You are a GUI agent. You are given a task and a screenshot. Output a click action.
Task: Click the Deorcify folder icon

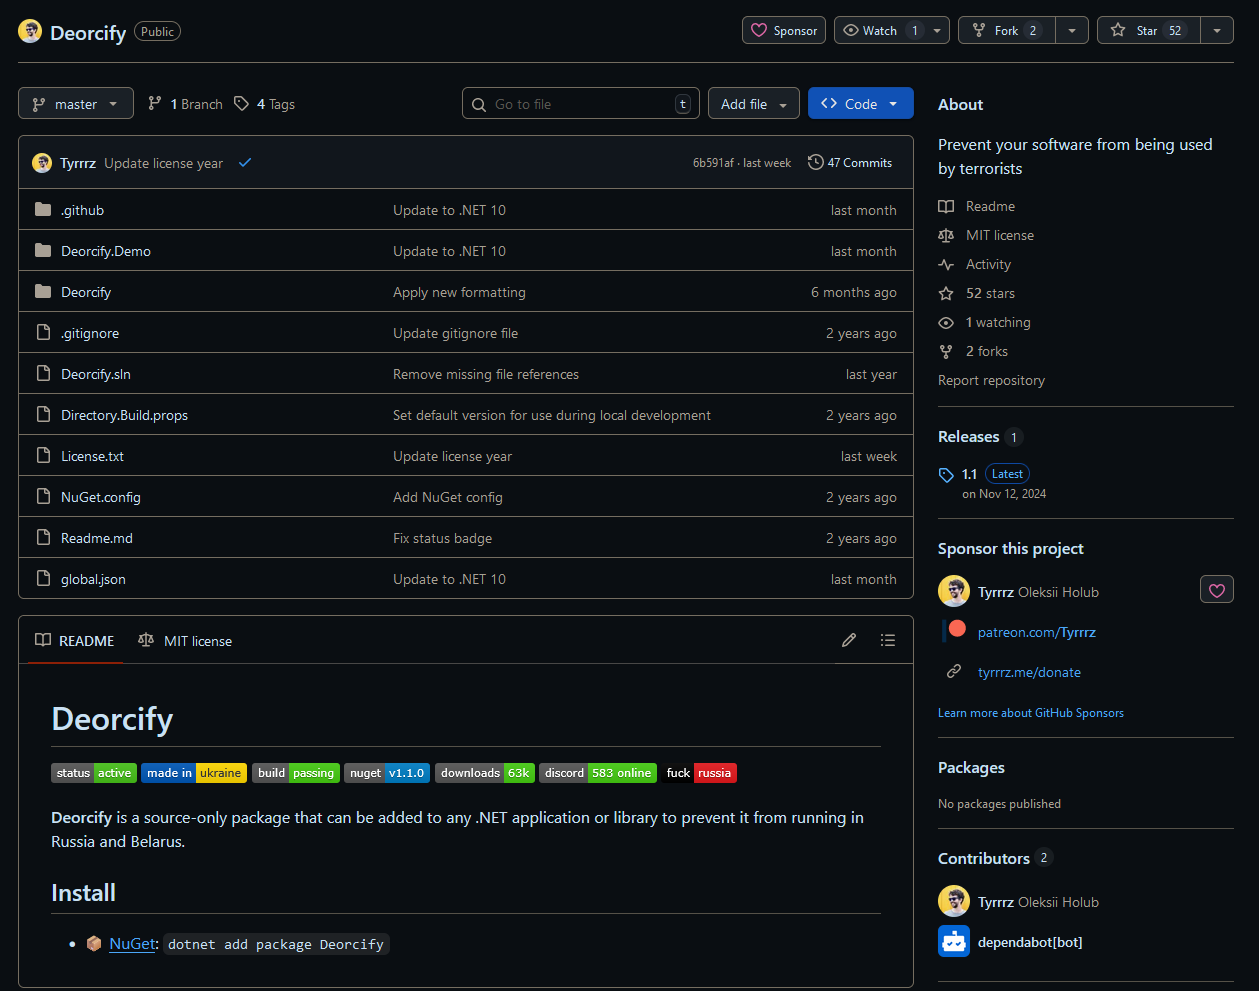pyautogui.click(x=43, y=291)
